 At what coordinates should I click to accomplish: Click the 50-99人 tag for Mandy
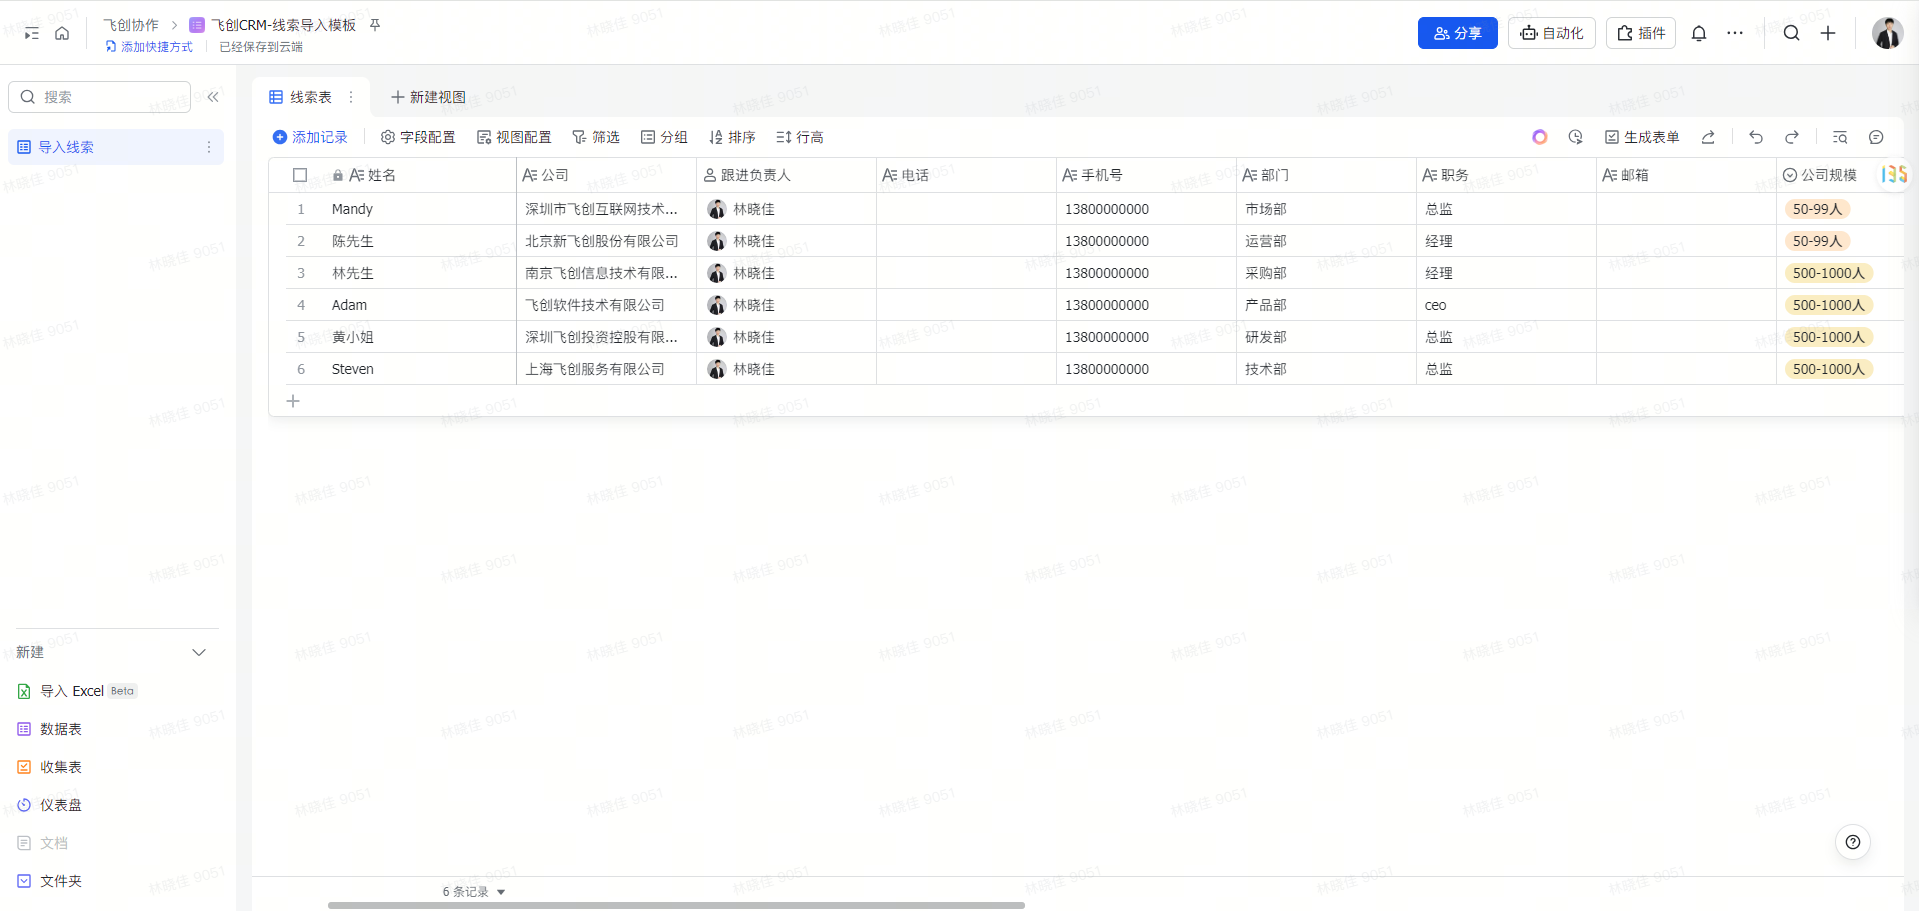(1816, 209)
